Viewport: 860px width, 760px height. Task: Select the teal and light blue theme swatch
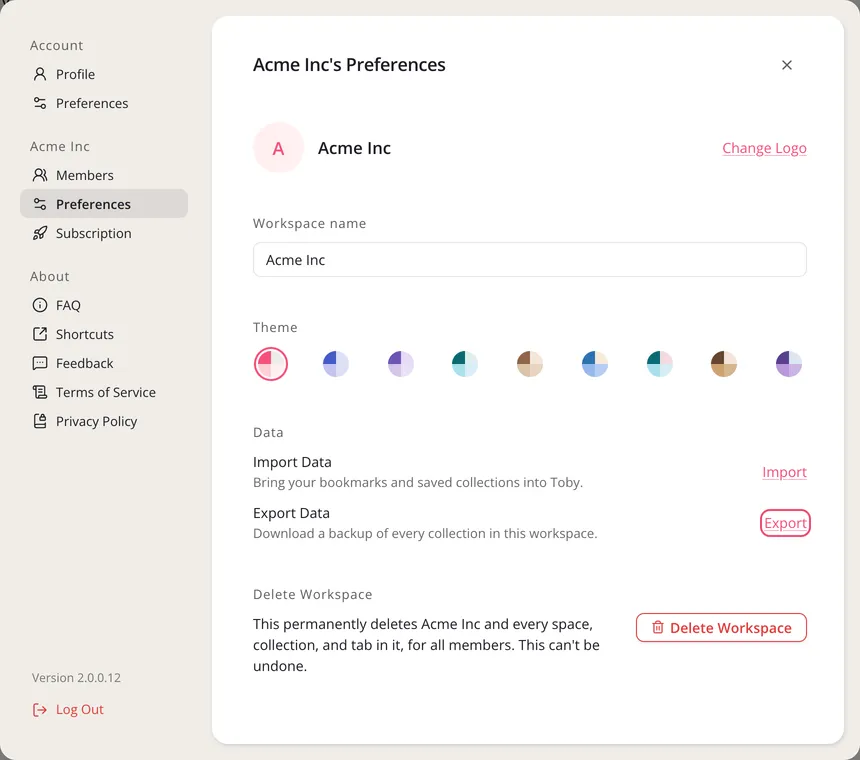[465, 364]
